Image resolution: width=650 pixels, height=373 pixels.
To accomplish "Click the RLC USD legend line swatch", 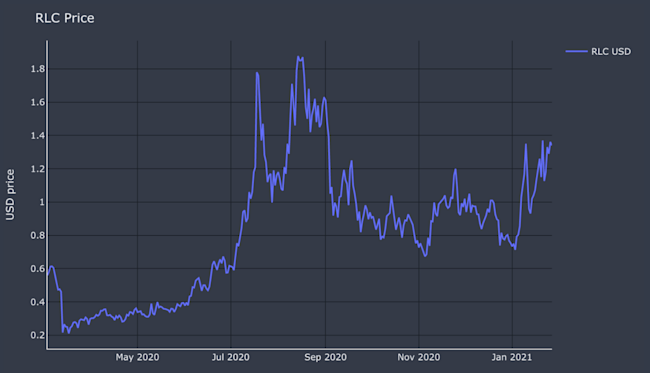I will pyautogui.click(x=576, y=51).
